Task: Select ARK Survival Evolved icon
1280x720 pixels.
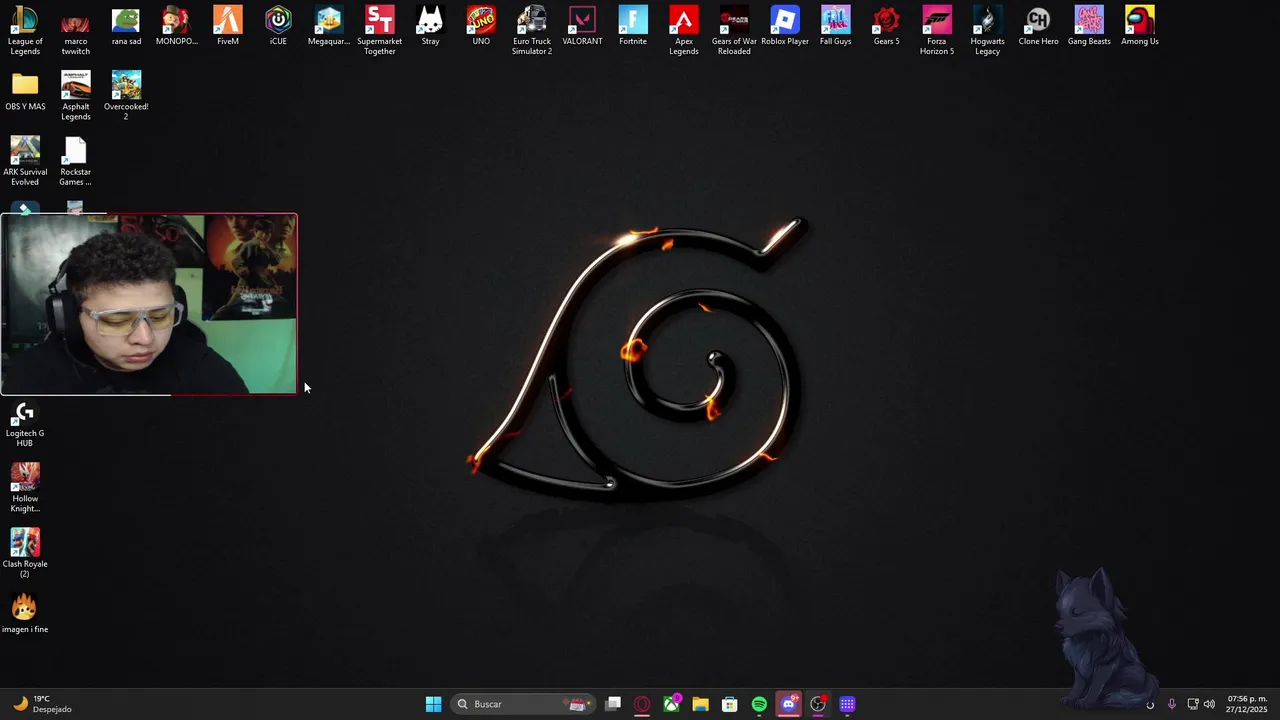Action: pyautogui.click(x=25, y=161)
